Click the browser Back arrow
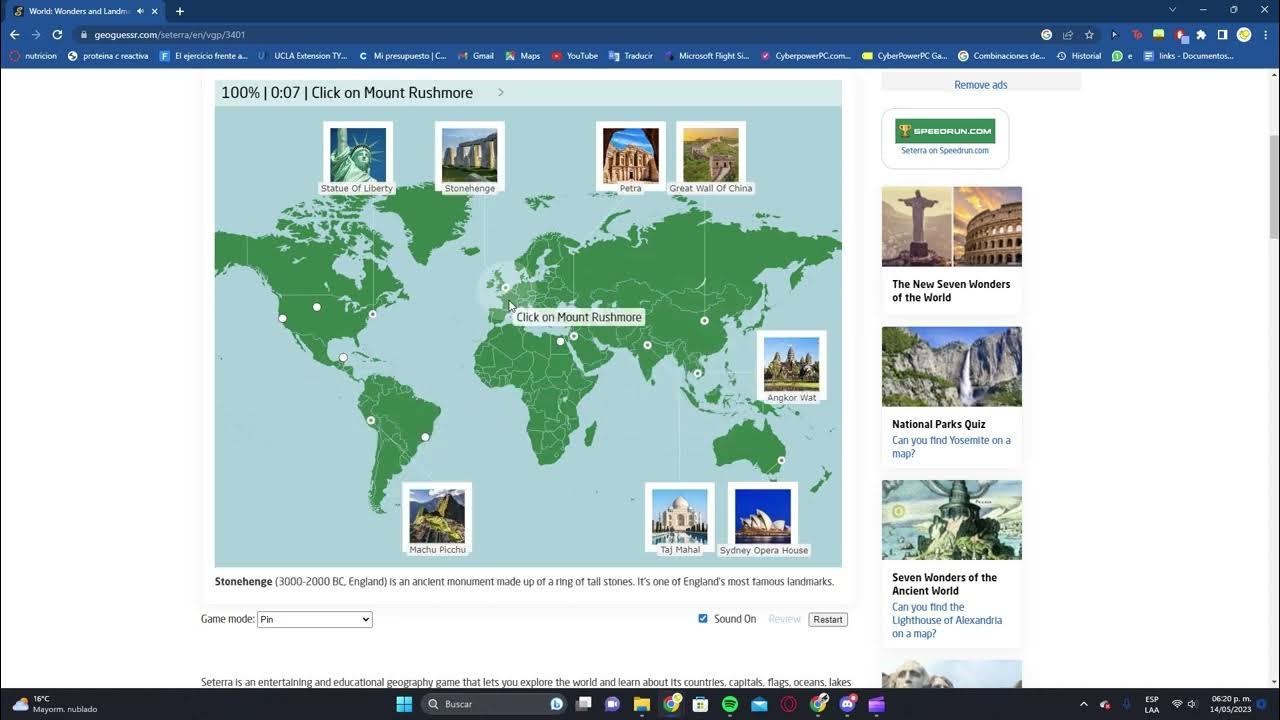 (14, 34)
